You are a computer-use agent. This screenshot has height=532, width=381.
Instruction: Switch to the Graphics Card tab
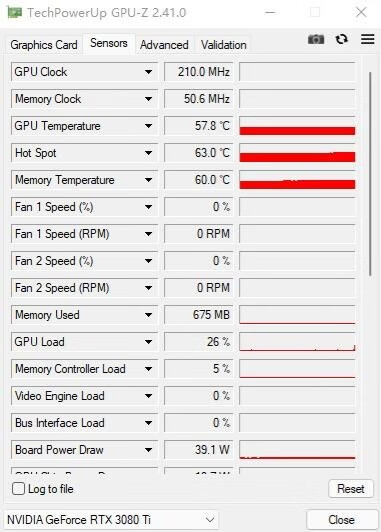pyautogui.click(x=44, y=45)
